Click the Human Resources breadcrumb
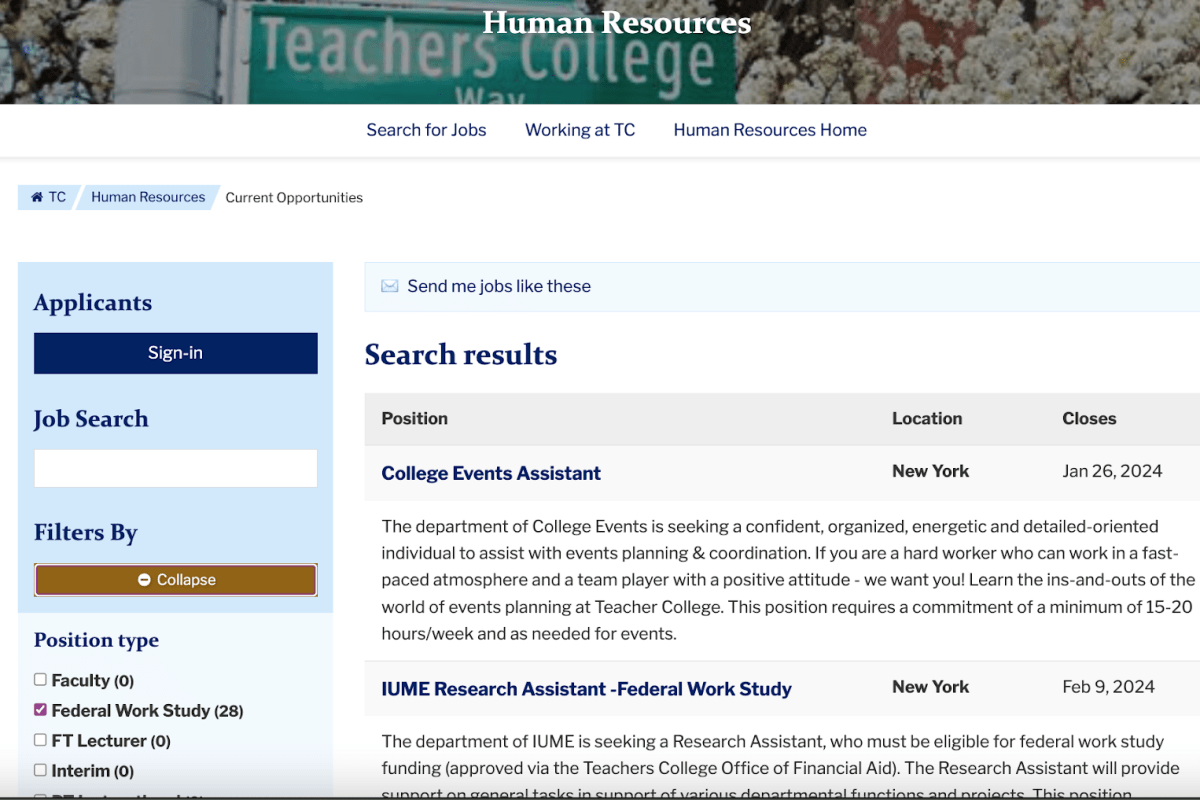This screenshot has height=800, width=1200. (148, 197)
